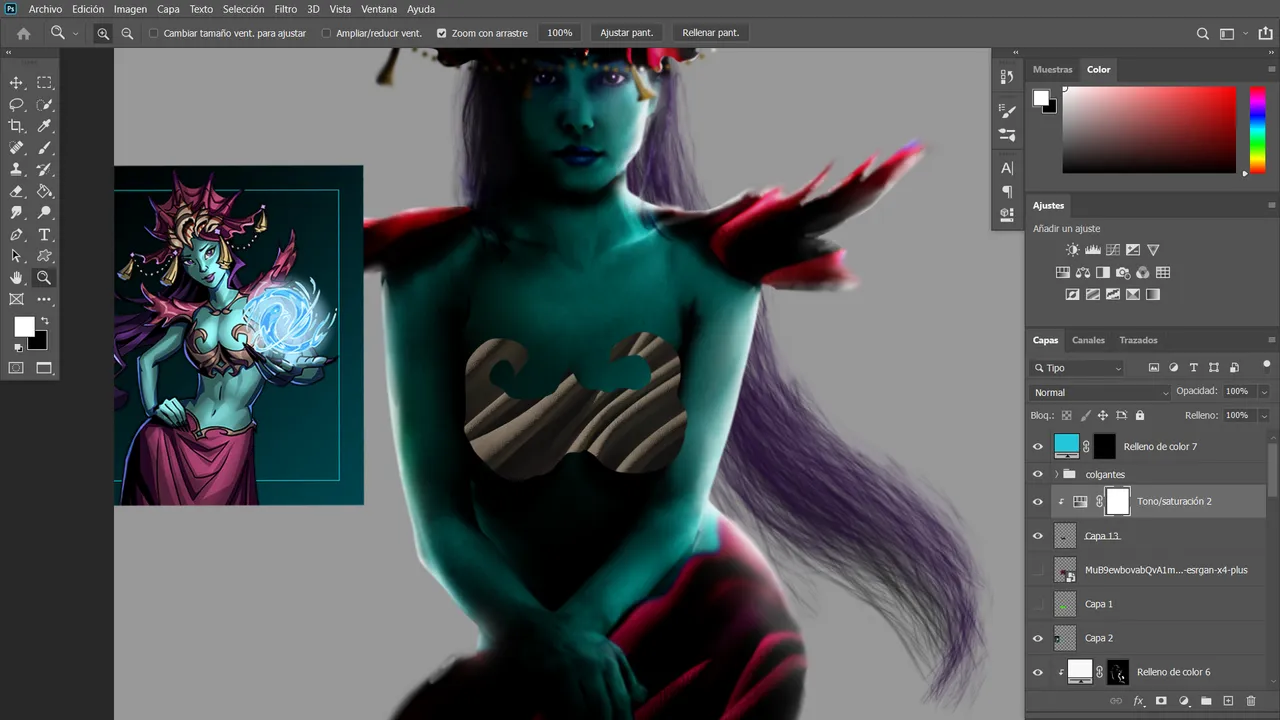Add a Curves adjustment
This screenshot has height=720, width=1280.
1112,250
